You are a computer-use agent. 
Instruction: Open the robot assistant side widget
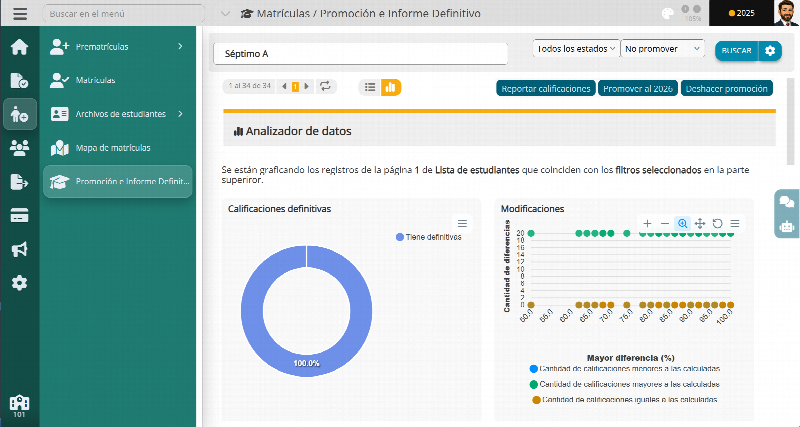click(787, 226)
